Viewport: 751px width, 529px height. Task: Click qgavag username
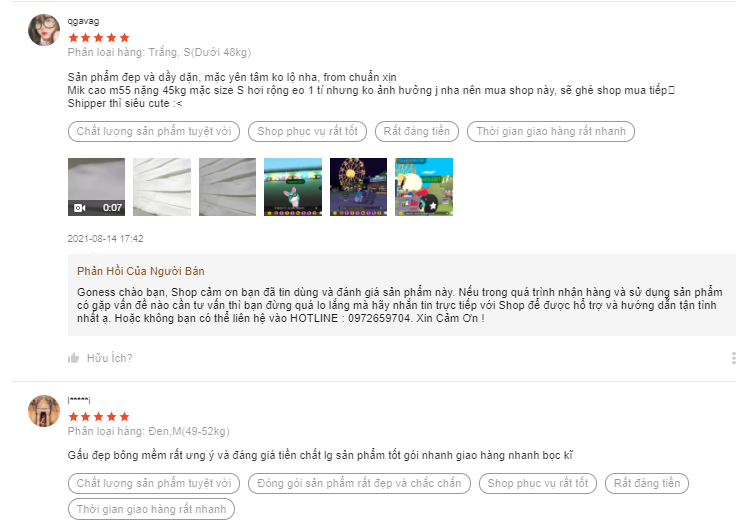coord(83,21)
